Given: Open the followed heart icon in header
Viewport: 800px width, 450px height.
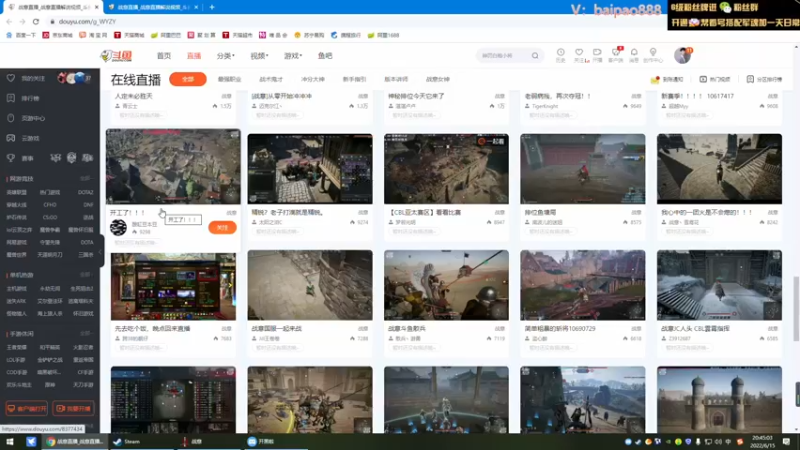Looking at the screenshot, I should tap(579, 55).
